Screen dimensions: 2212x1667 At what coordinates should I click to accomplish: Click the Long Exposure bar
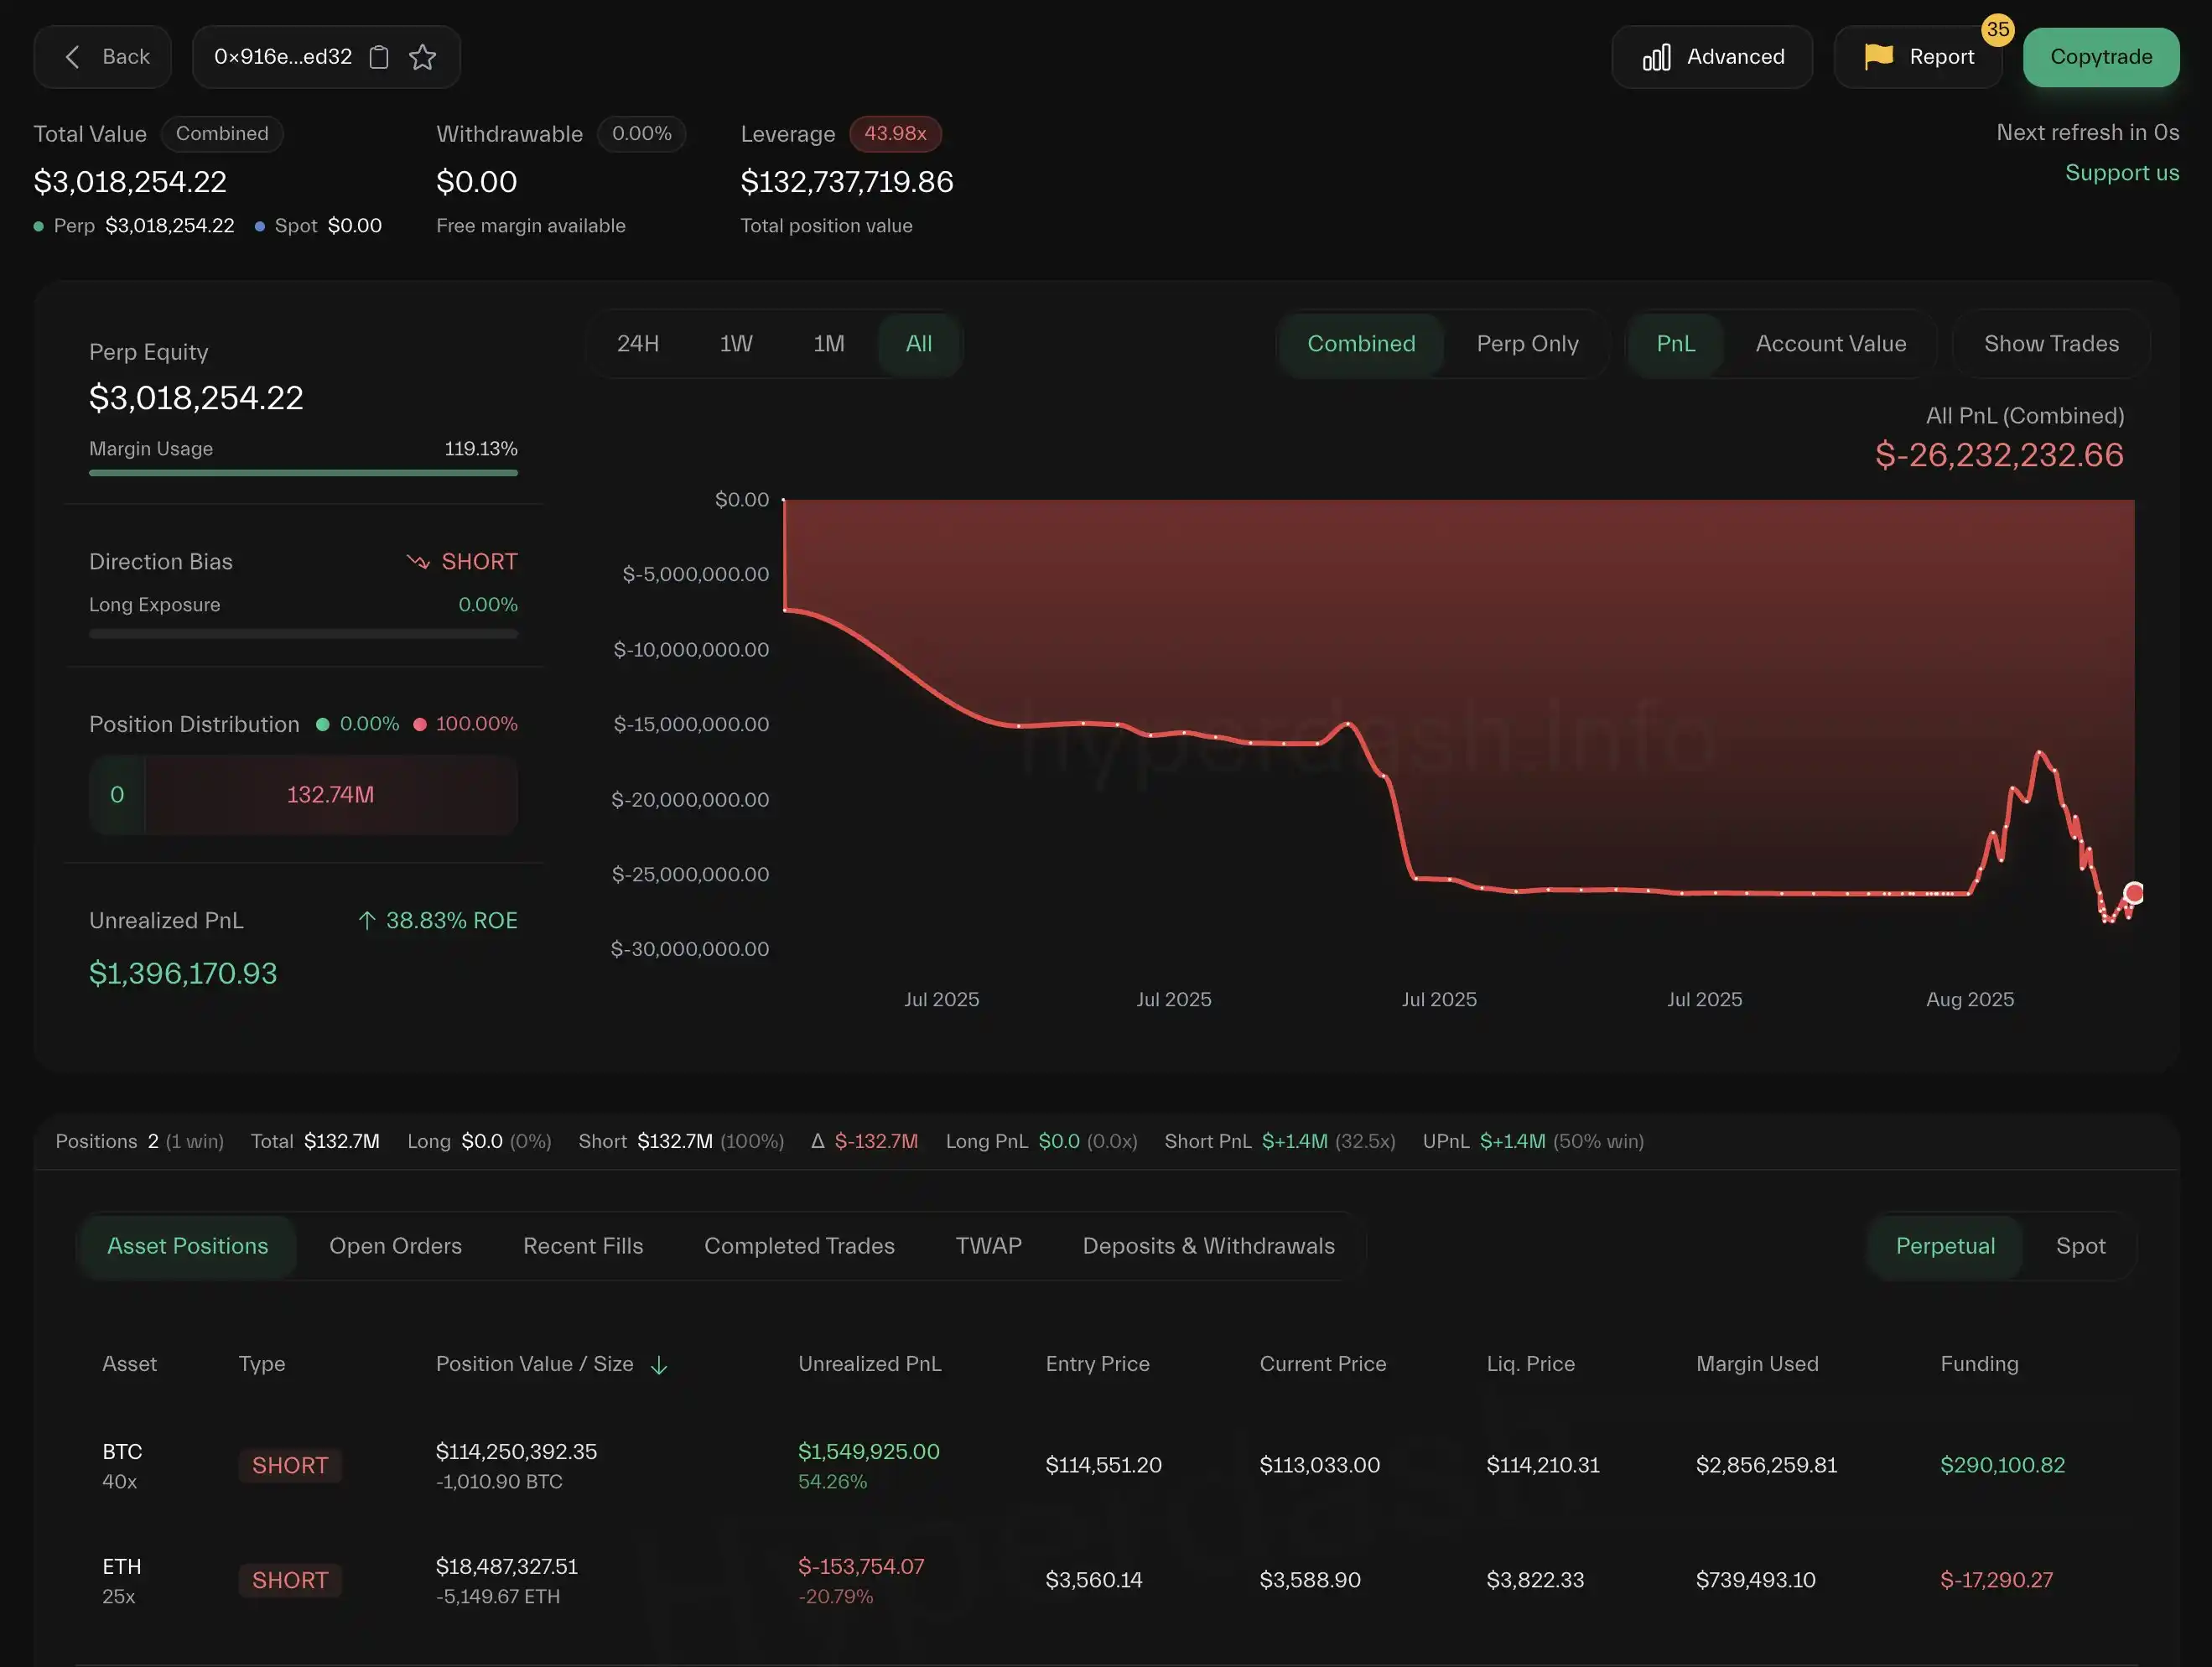point(303,634)
